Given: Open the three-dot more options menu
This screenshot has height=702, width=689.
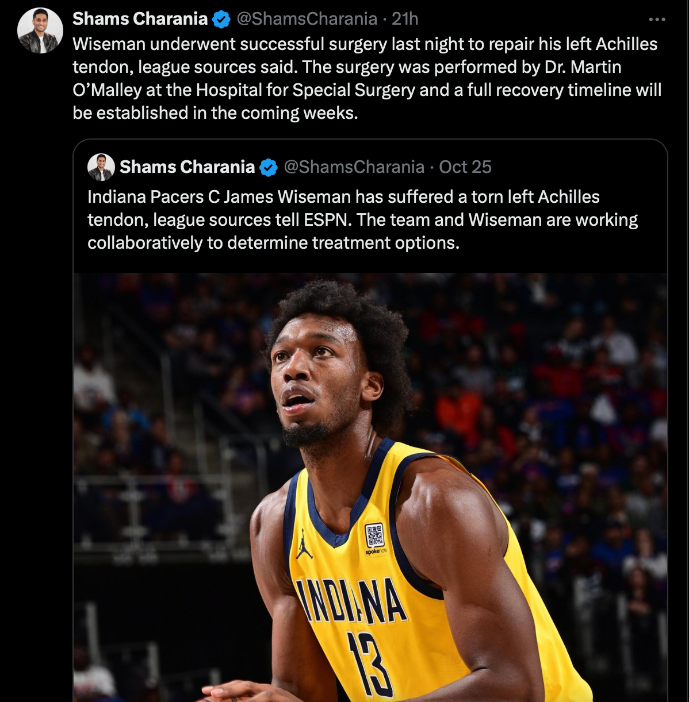Looking at the screenshot, I should point(656,19).
